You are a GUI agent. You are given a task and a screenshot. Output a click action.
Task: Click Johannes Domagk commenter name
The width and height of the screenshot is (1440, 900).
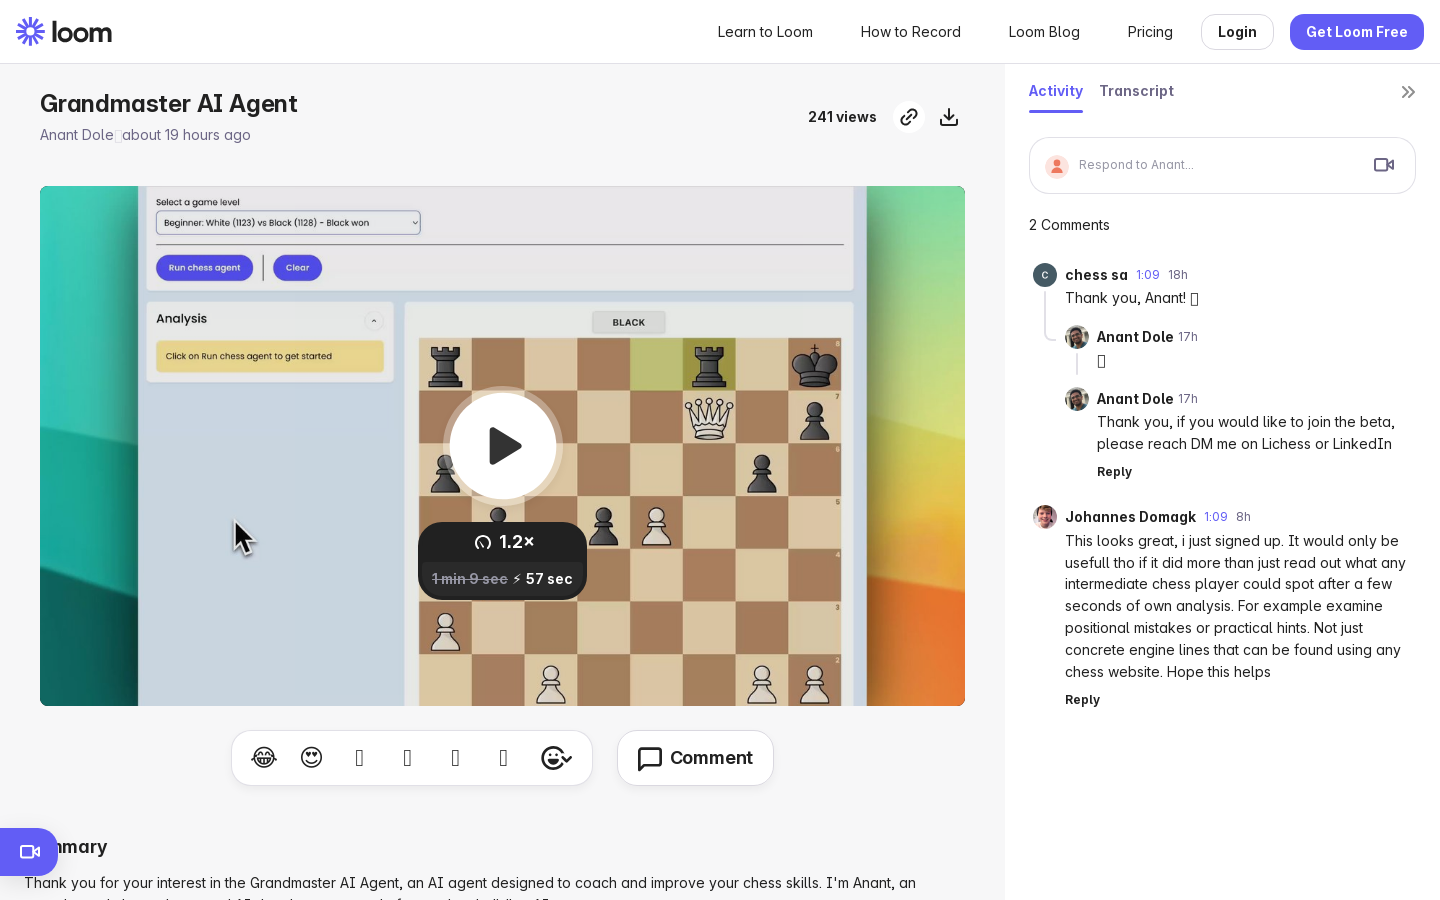[x=1130, y=517]
